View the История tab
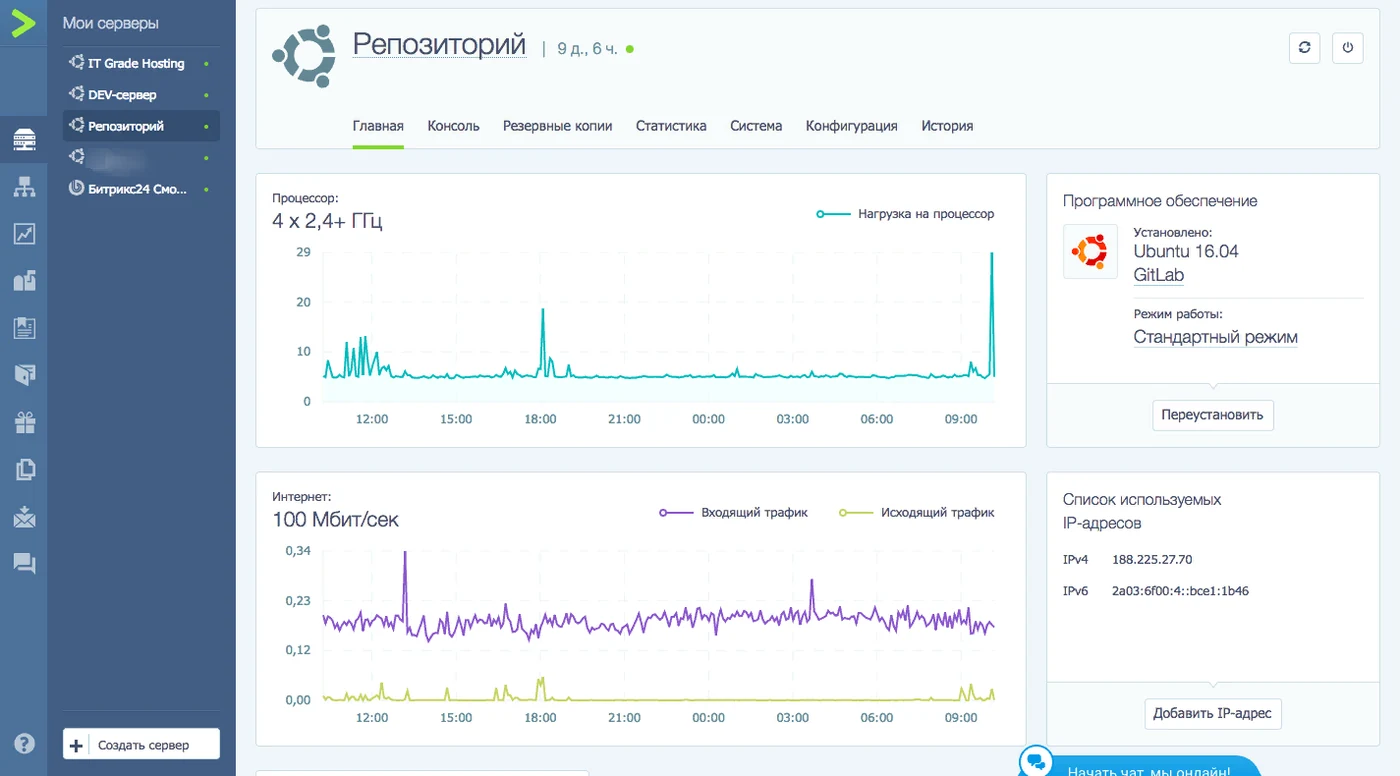The width and height of the screenshot is (1400, 776). [x=947, y=126]
